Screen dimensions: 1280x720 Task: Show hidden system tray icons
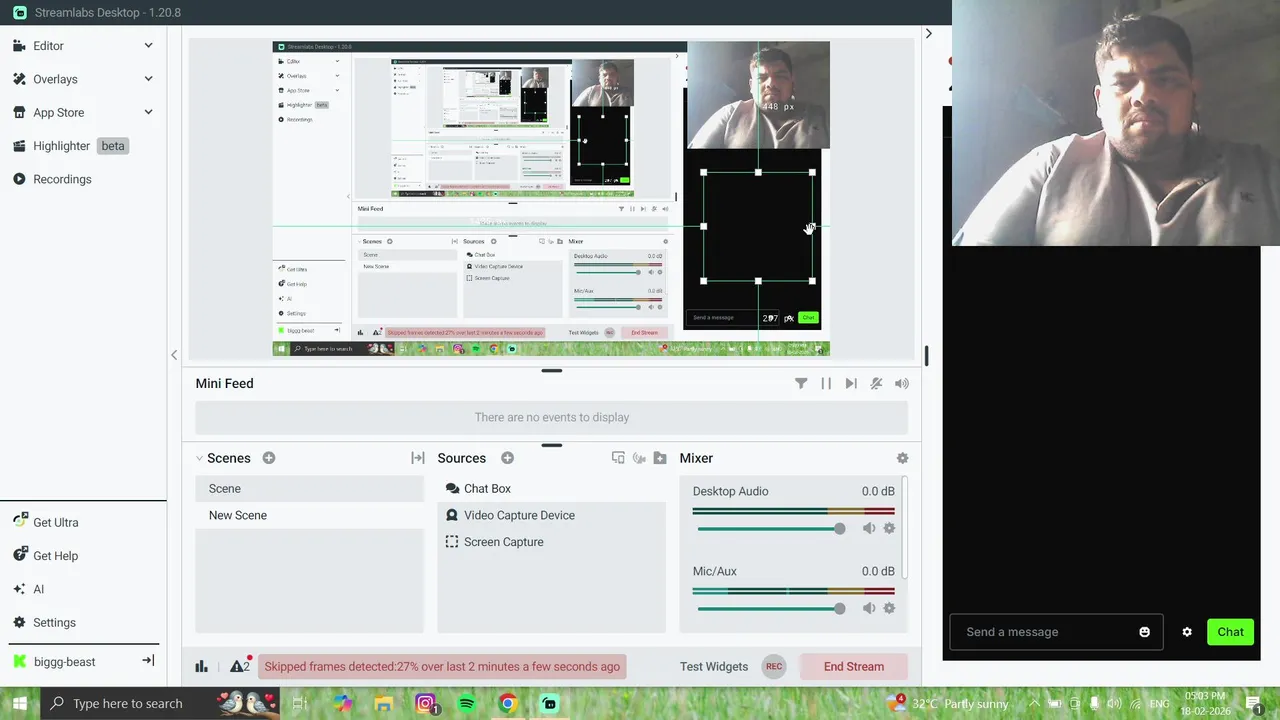1034,703
